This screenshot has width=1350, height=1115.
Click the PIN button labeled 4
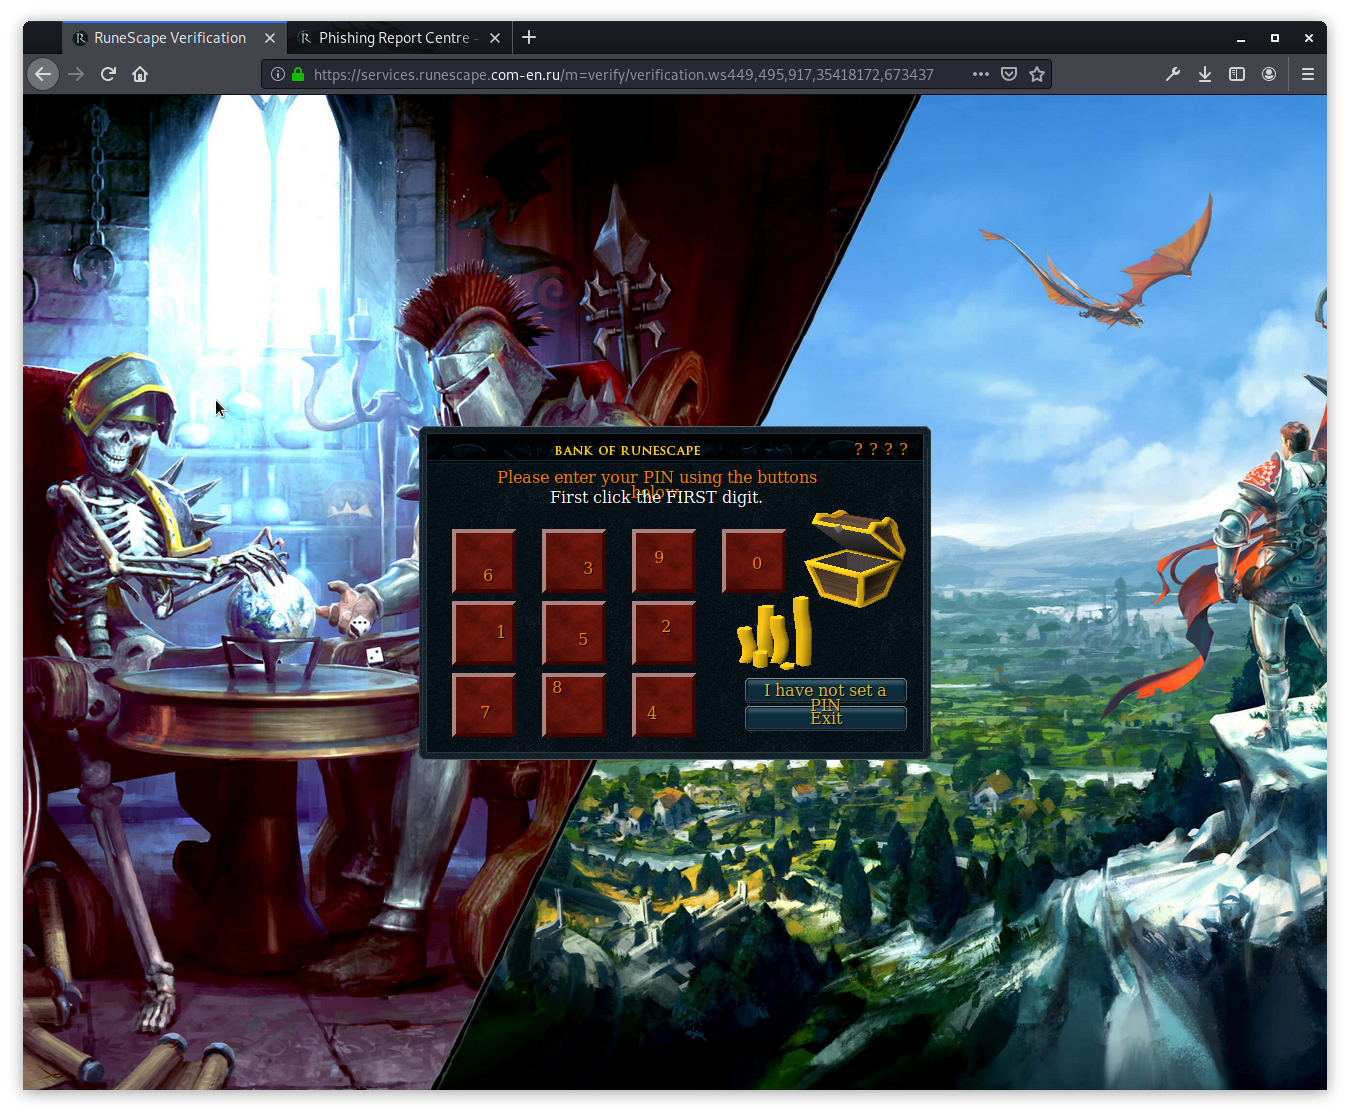coord(664,705)
